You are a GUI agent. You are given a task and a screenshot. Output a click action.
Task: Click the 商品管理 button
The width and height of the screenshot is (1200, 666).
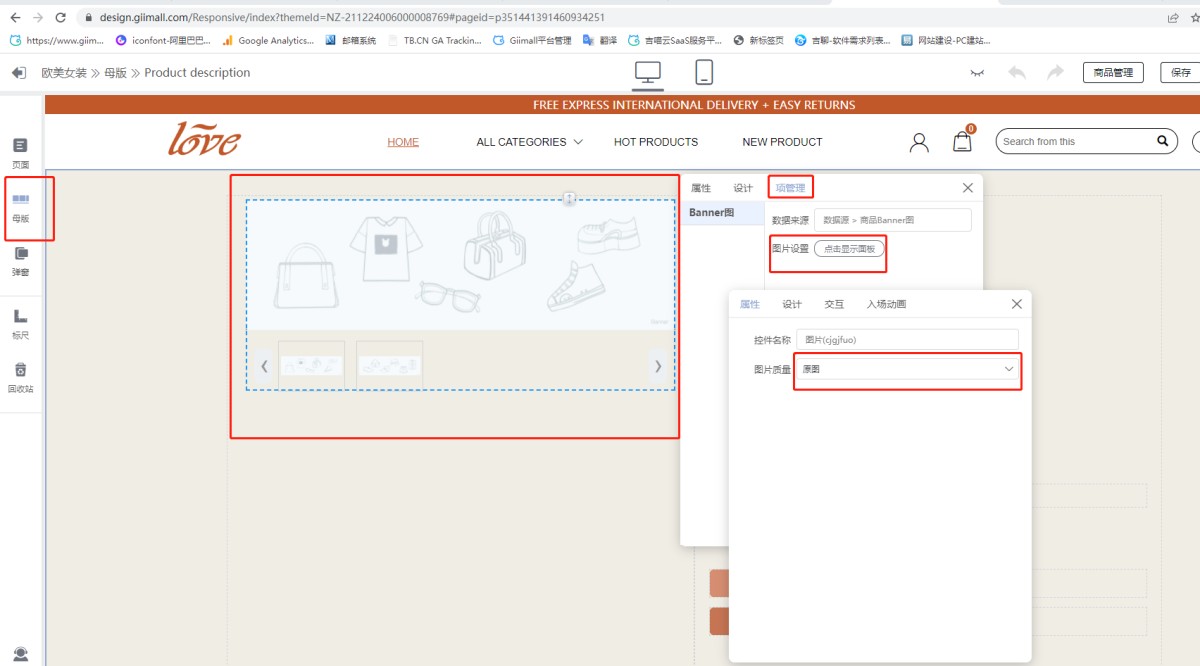tap(1113, 73)
